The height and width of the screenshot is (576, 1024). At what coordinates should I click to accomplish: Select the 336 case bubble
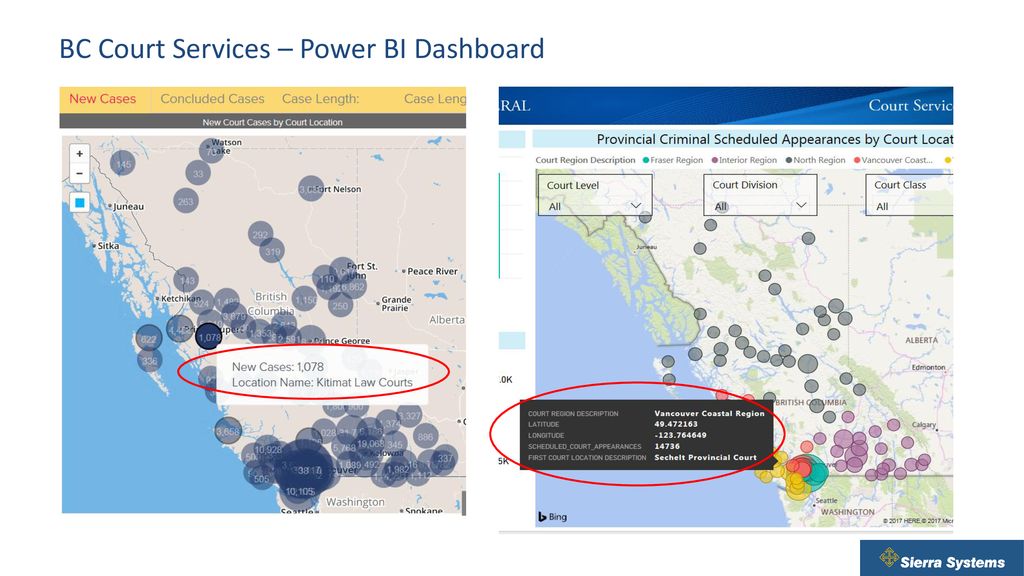(150, 360)
